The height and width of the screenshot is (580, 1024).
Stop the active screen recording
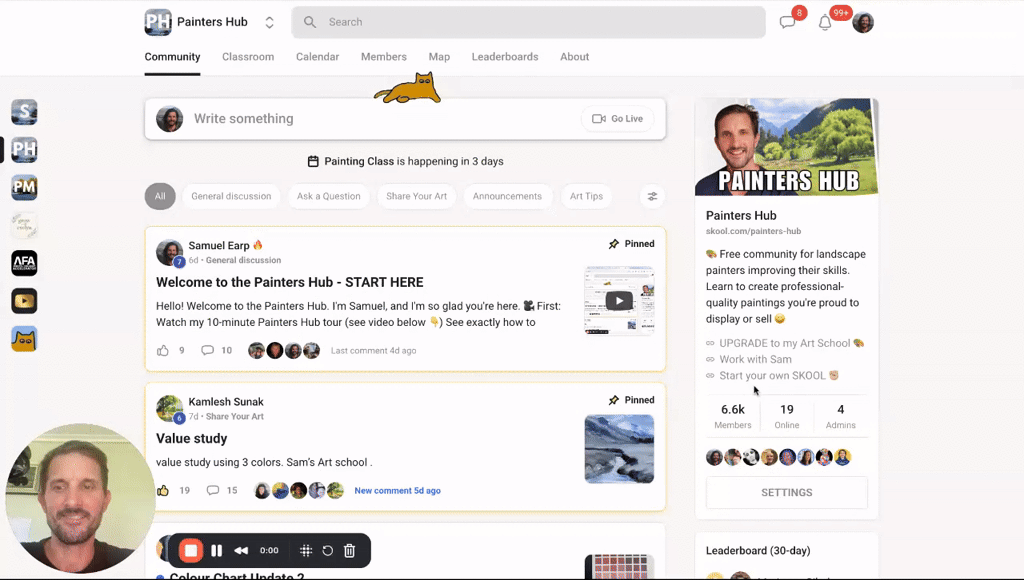click(x=191, y=550)
